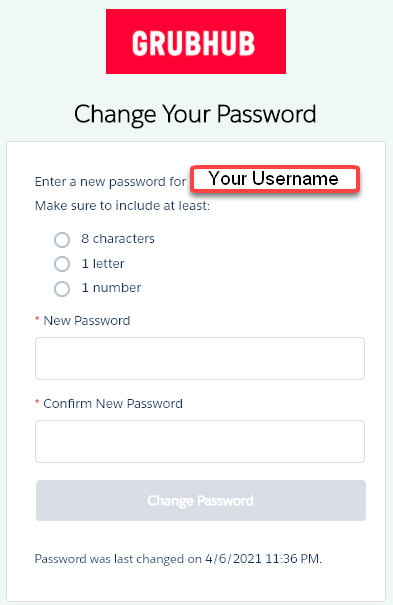Click the Change Password button
This screenshot has height=605, width=393.
201,500
